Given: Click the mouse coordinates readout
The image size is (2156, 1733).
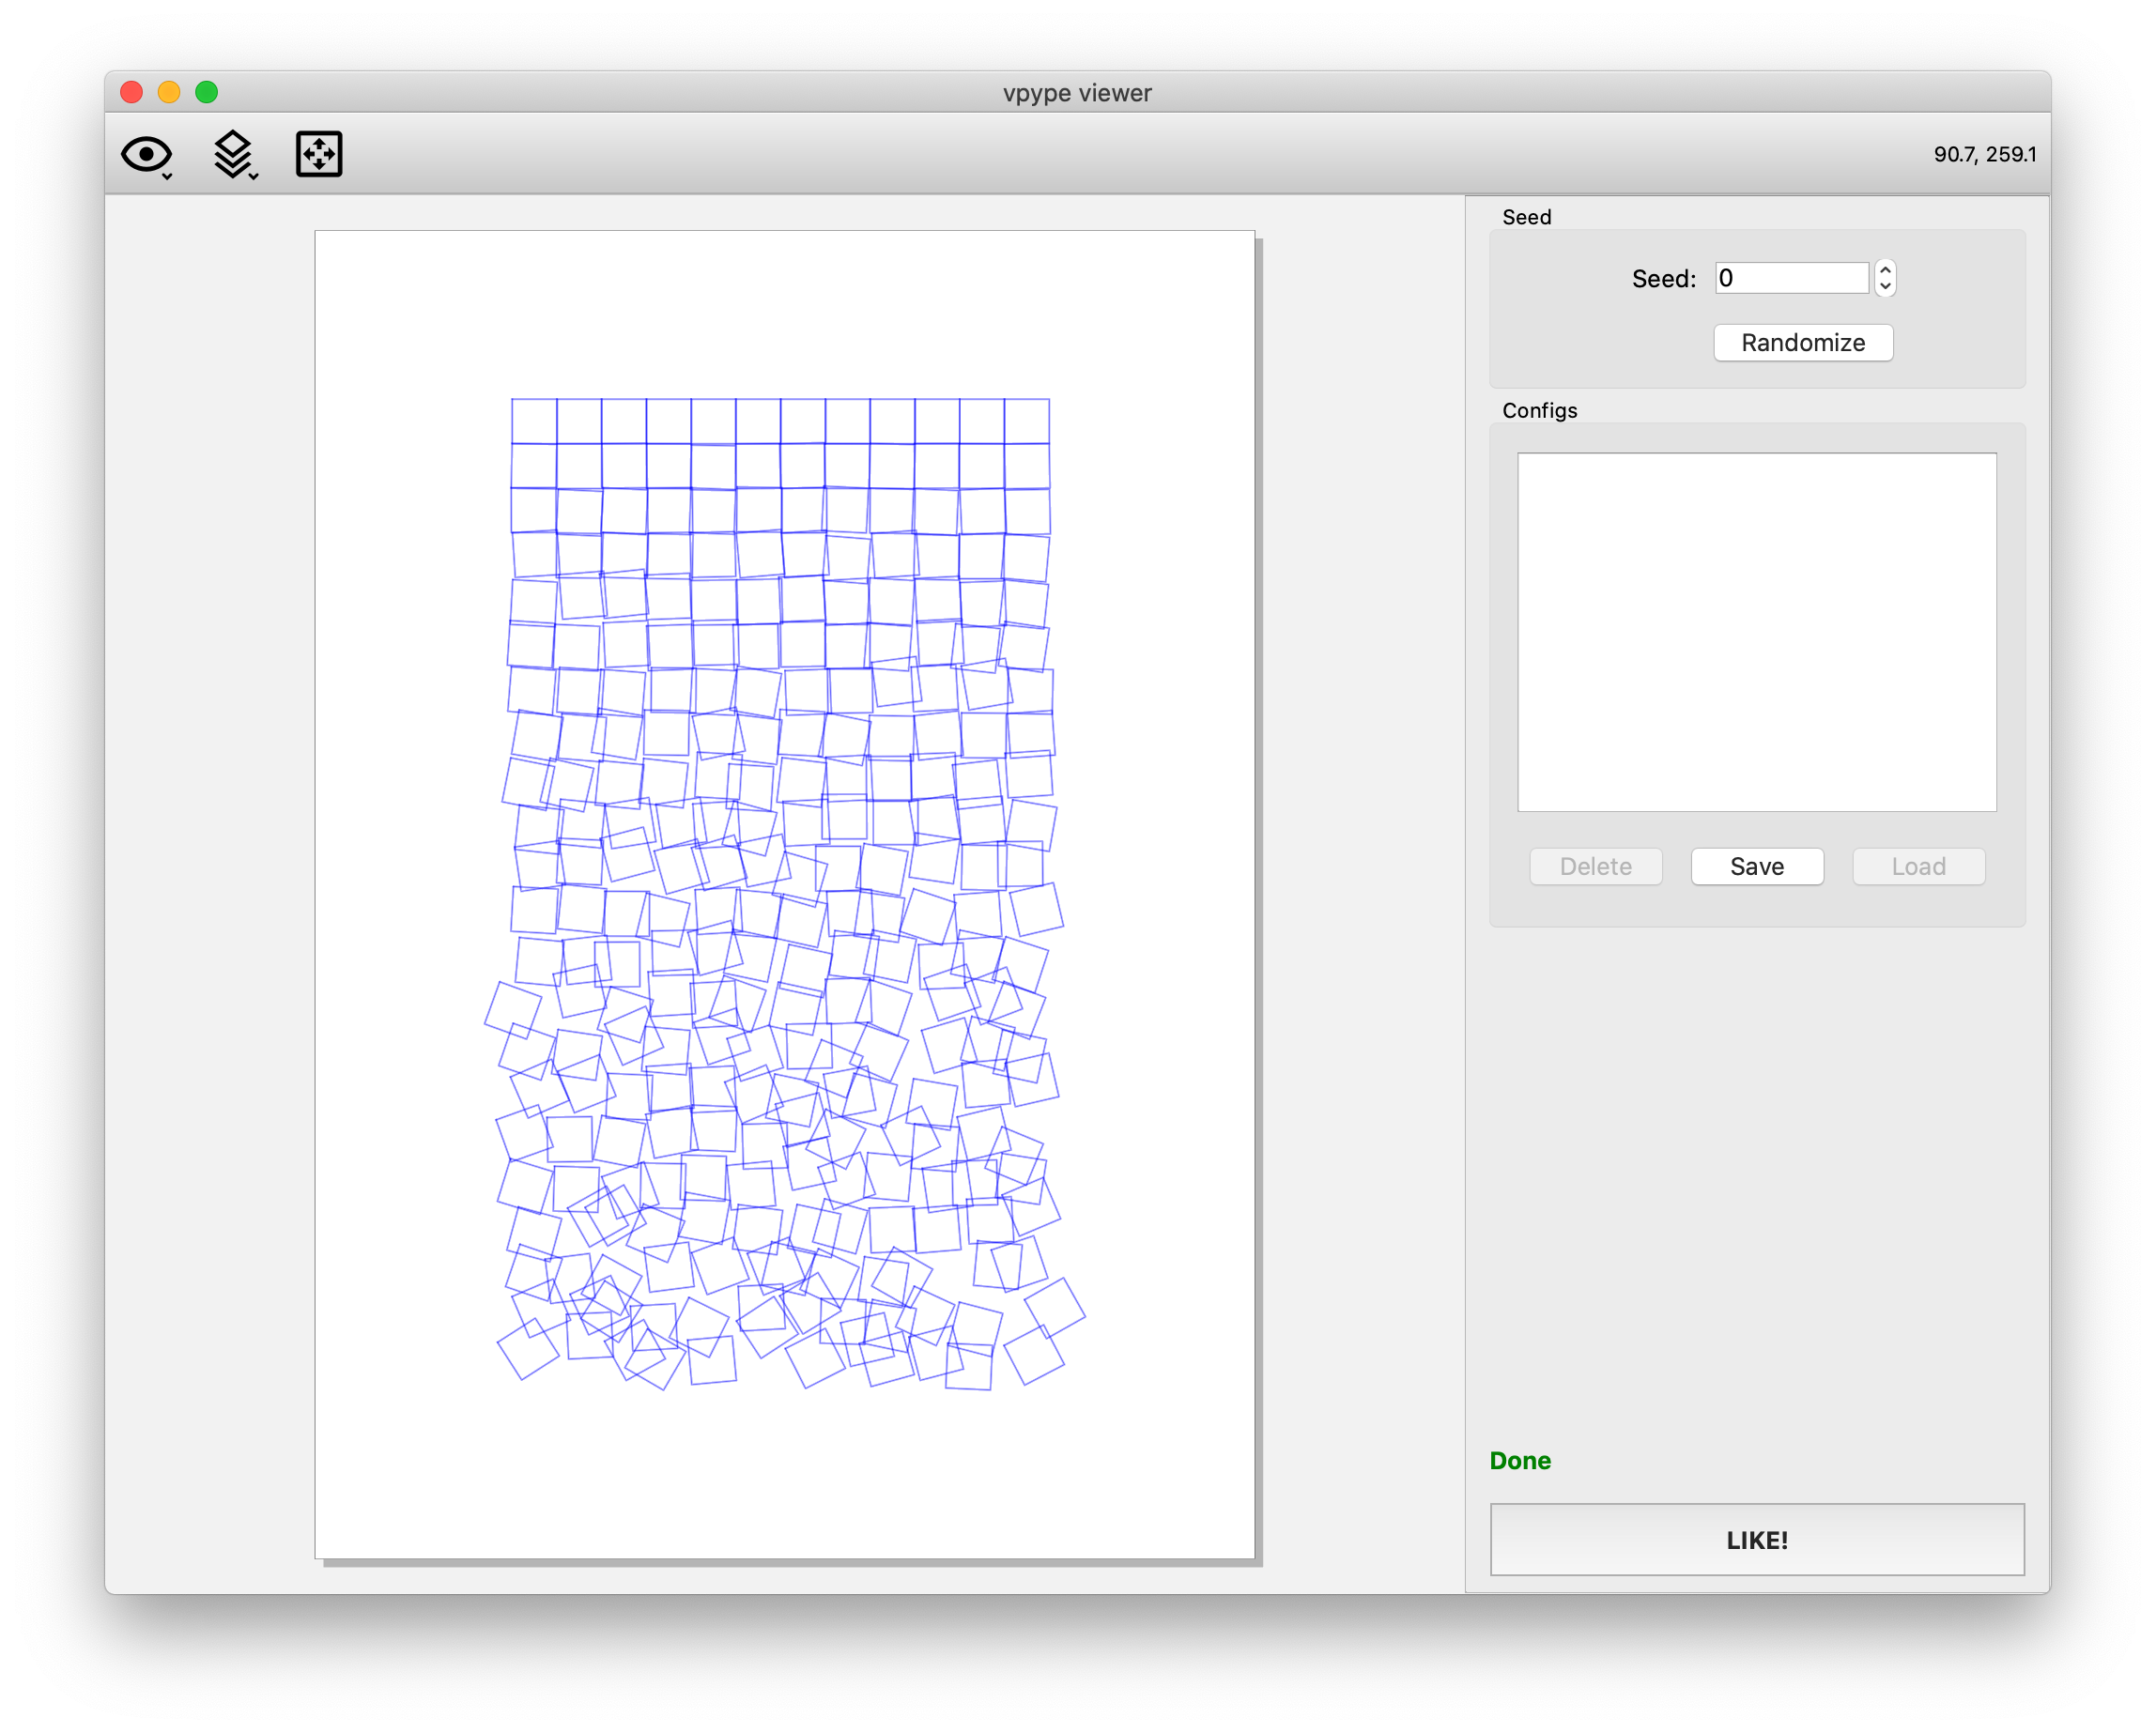Looking at the screenshot, I should (1984, 154).
